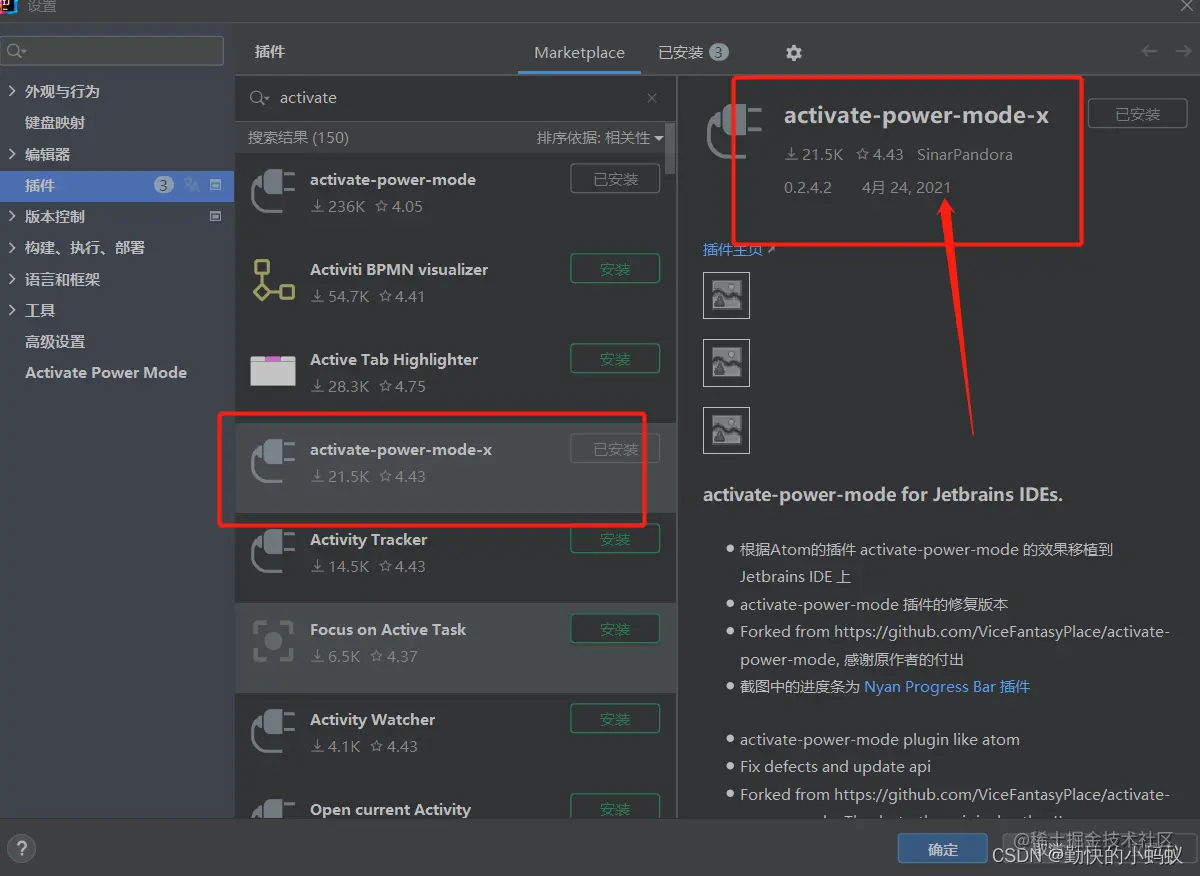Image resolution: width=1200 pixels, height=876 pixels.
Task: Click the settings search field
Action: tap(112, 51)
